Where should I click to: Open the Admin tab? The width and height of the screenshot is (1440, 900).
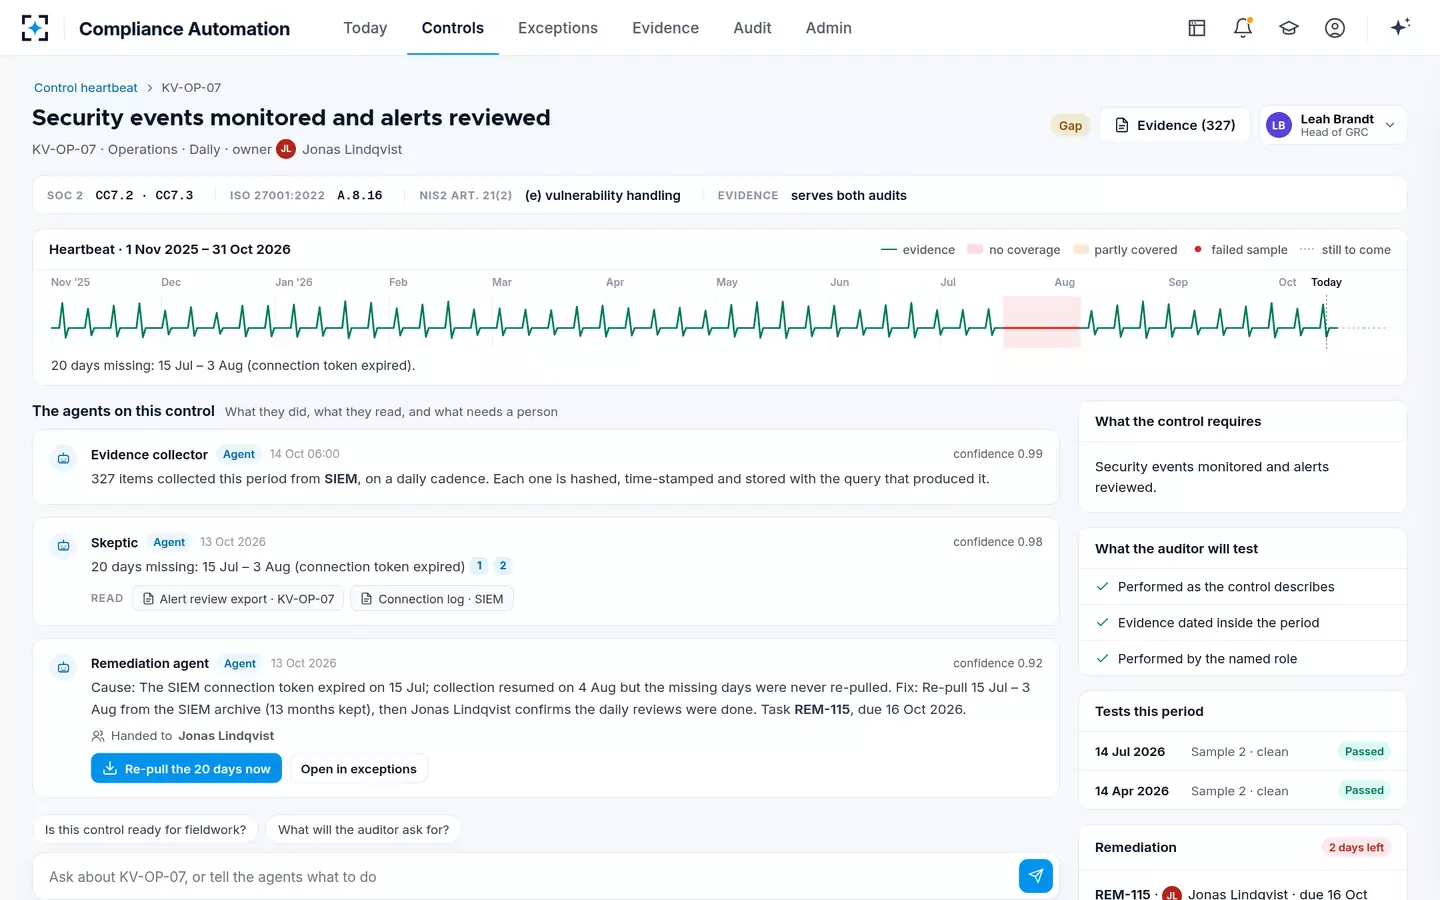coord(829,28)
